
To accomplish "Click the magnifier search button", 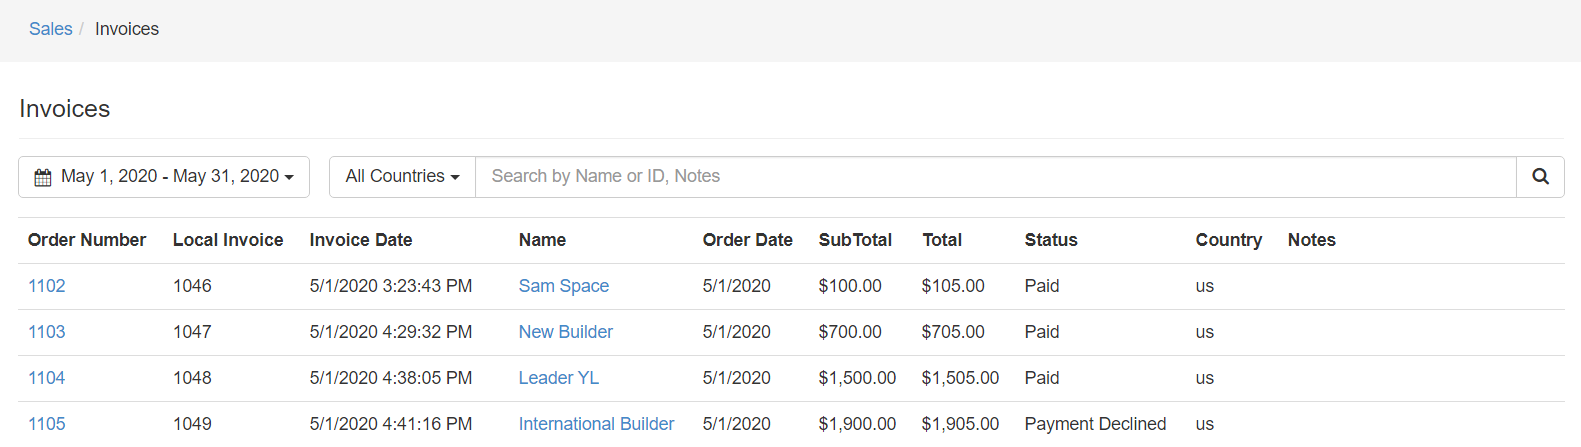I will click(x=1540, y=177).
